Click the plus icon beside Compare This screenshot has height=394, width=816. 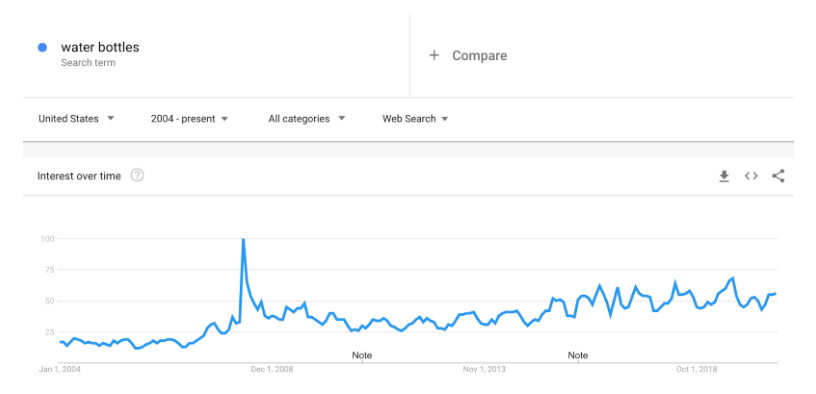click(434, 55)
